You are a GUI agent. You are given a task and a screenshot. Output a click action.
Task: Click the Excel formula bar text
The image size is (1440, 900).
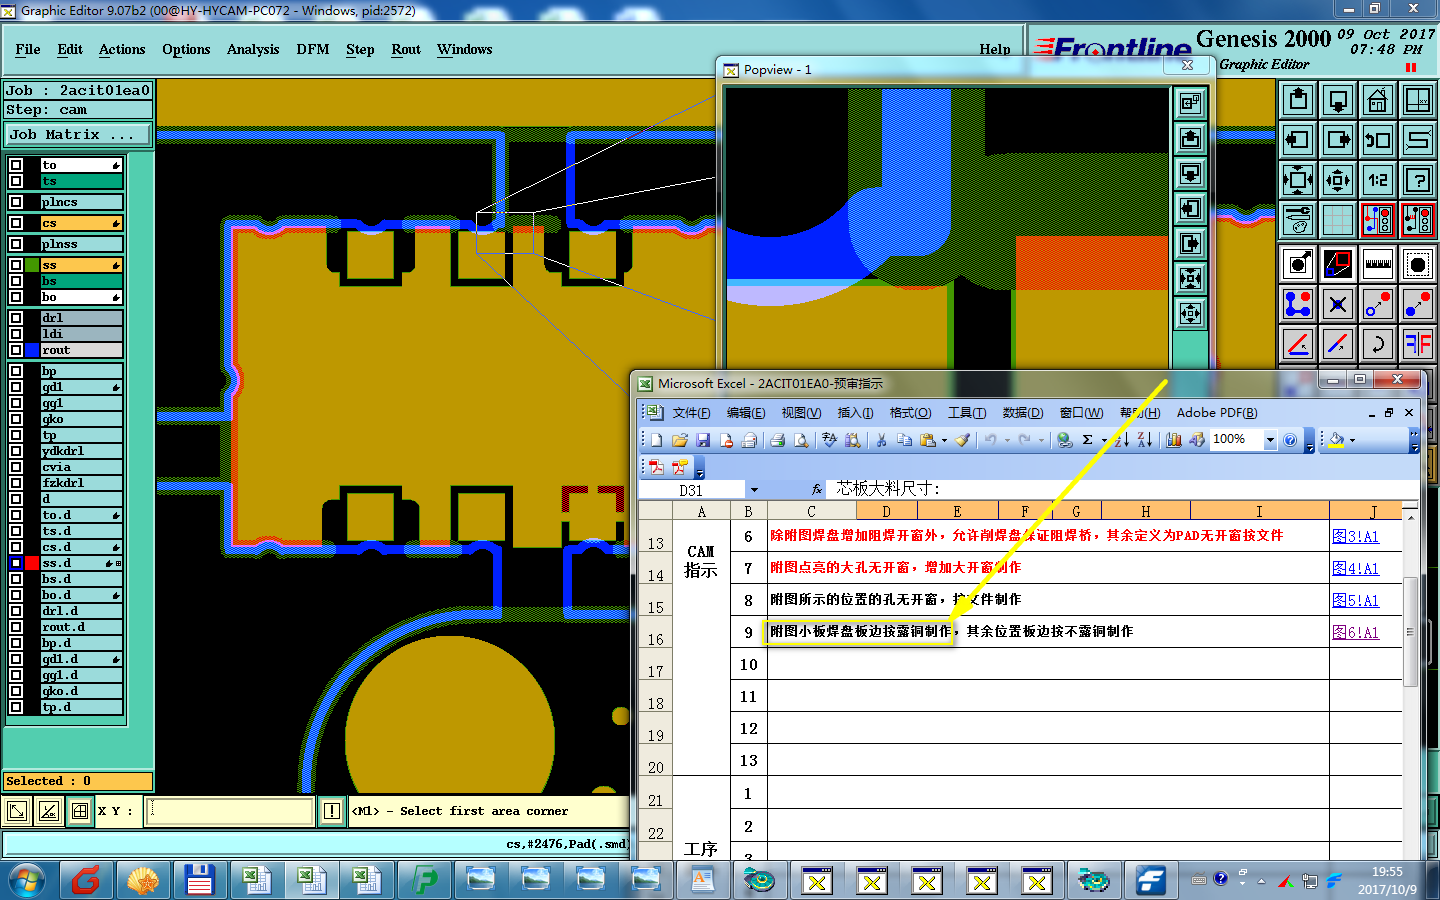888,488
